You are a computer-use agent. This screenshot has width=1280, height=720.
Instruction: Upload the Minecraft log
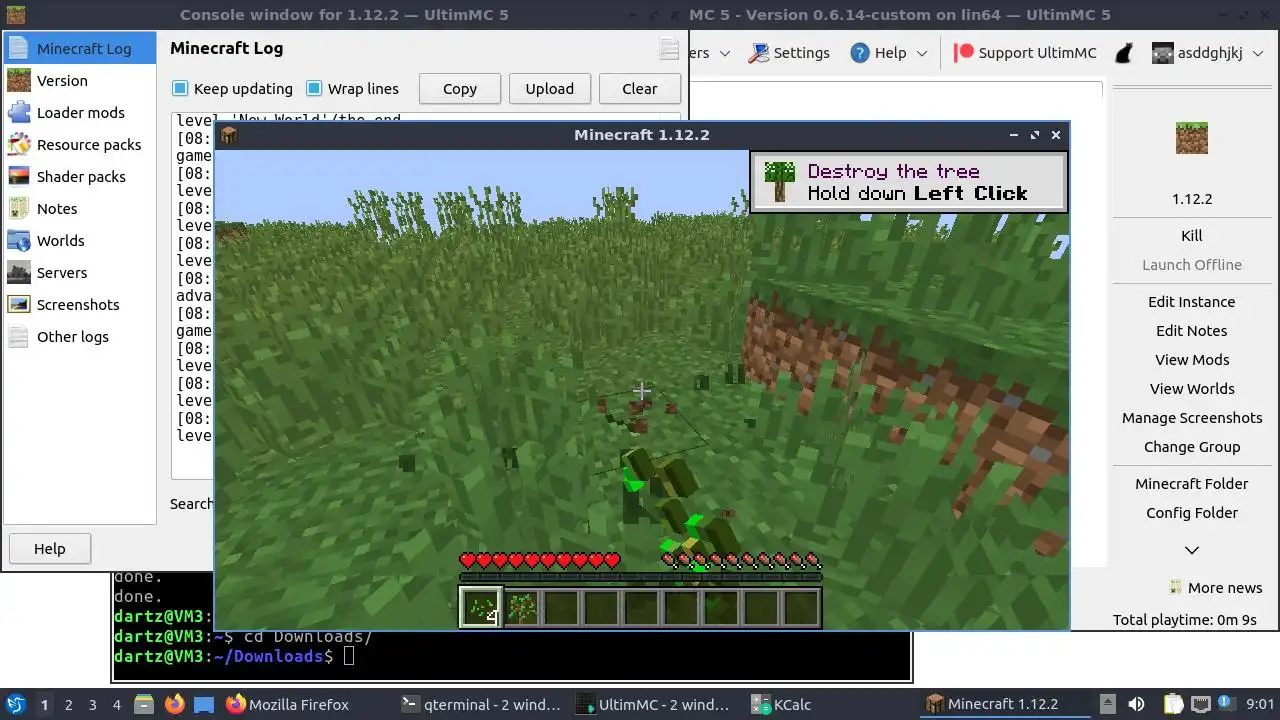pos(550,88)
